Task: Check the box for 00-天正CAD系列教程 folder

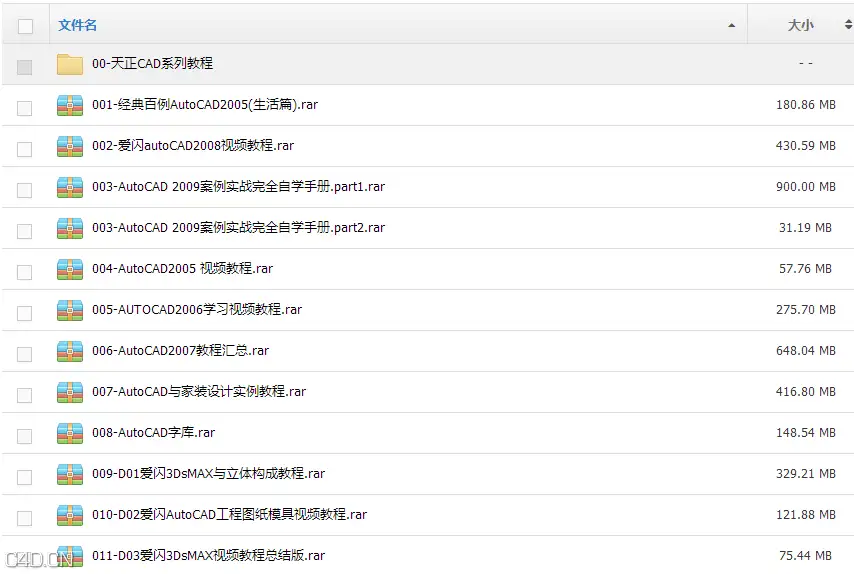Action: tap(25, 67)
